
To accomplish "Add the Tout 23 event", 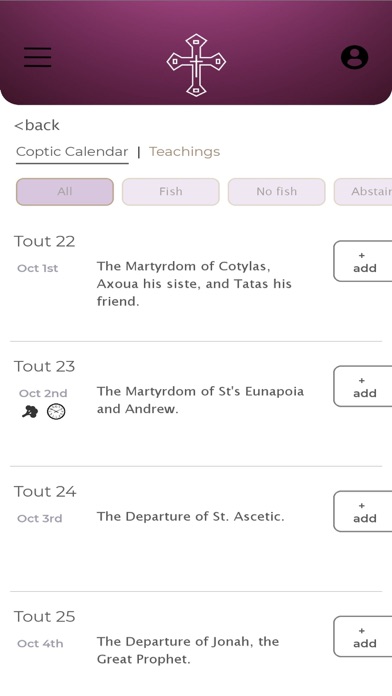I will [363, 386].
